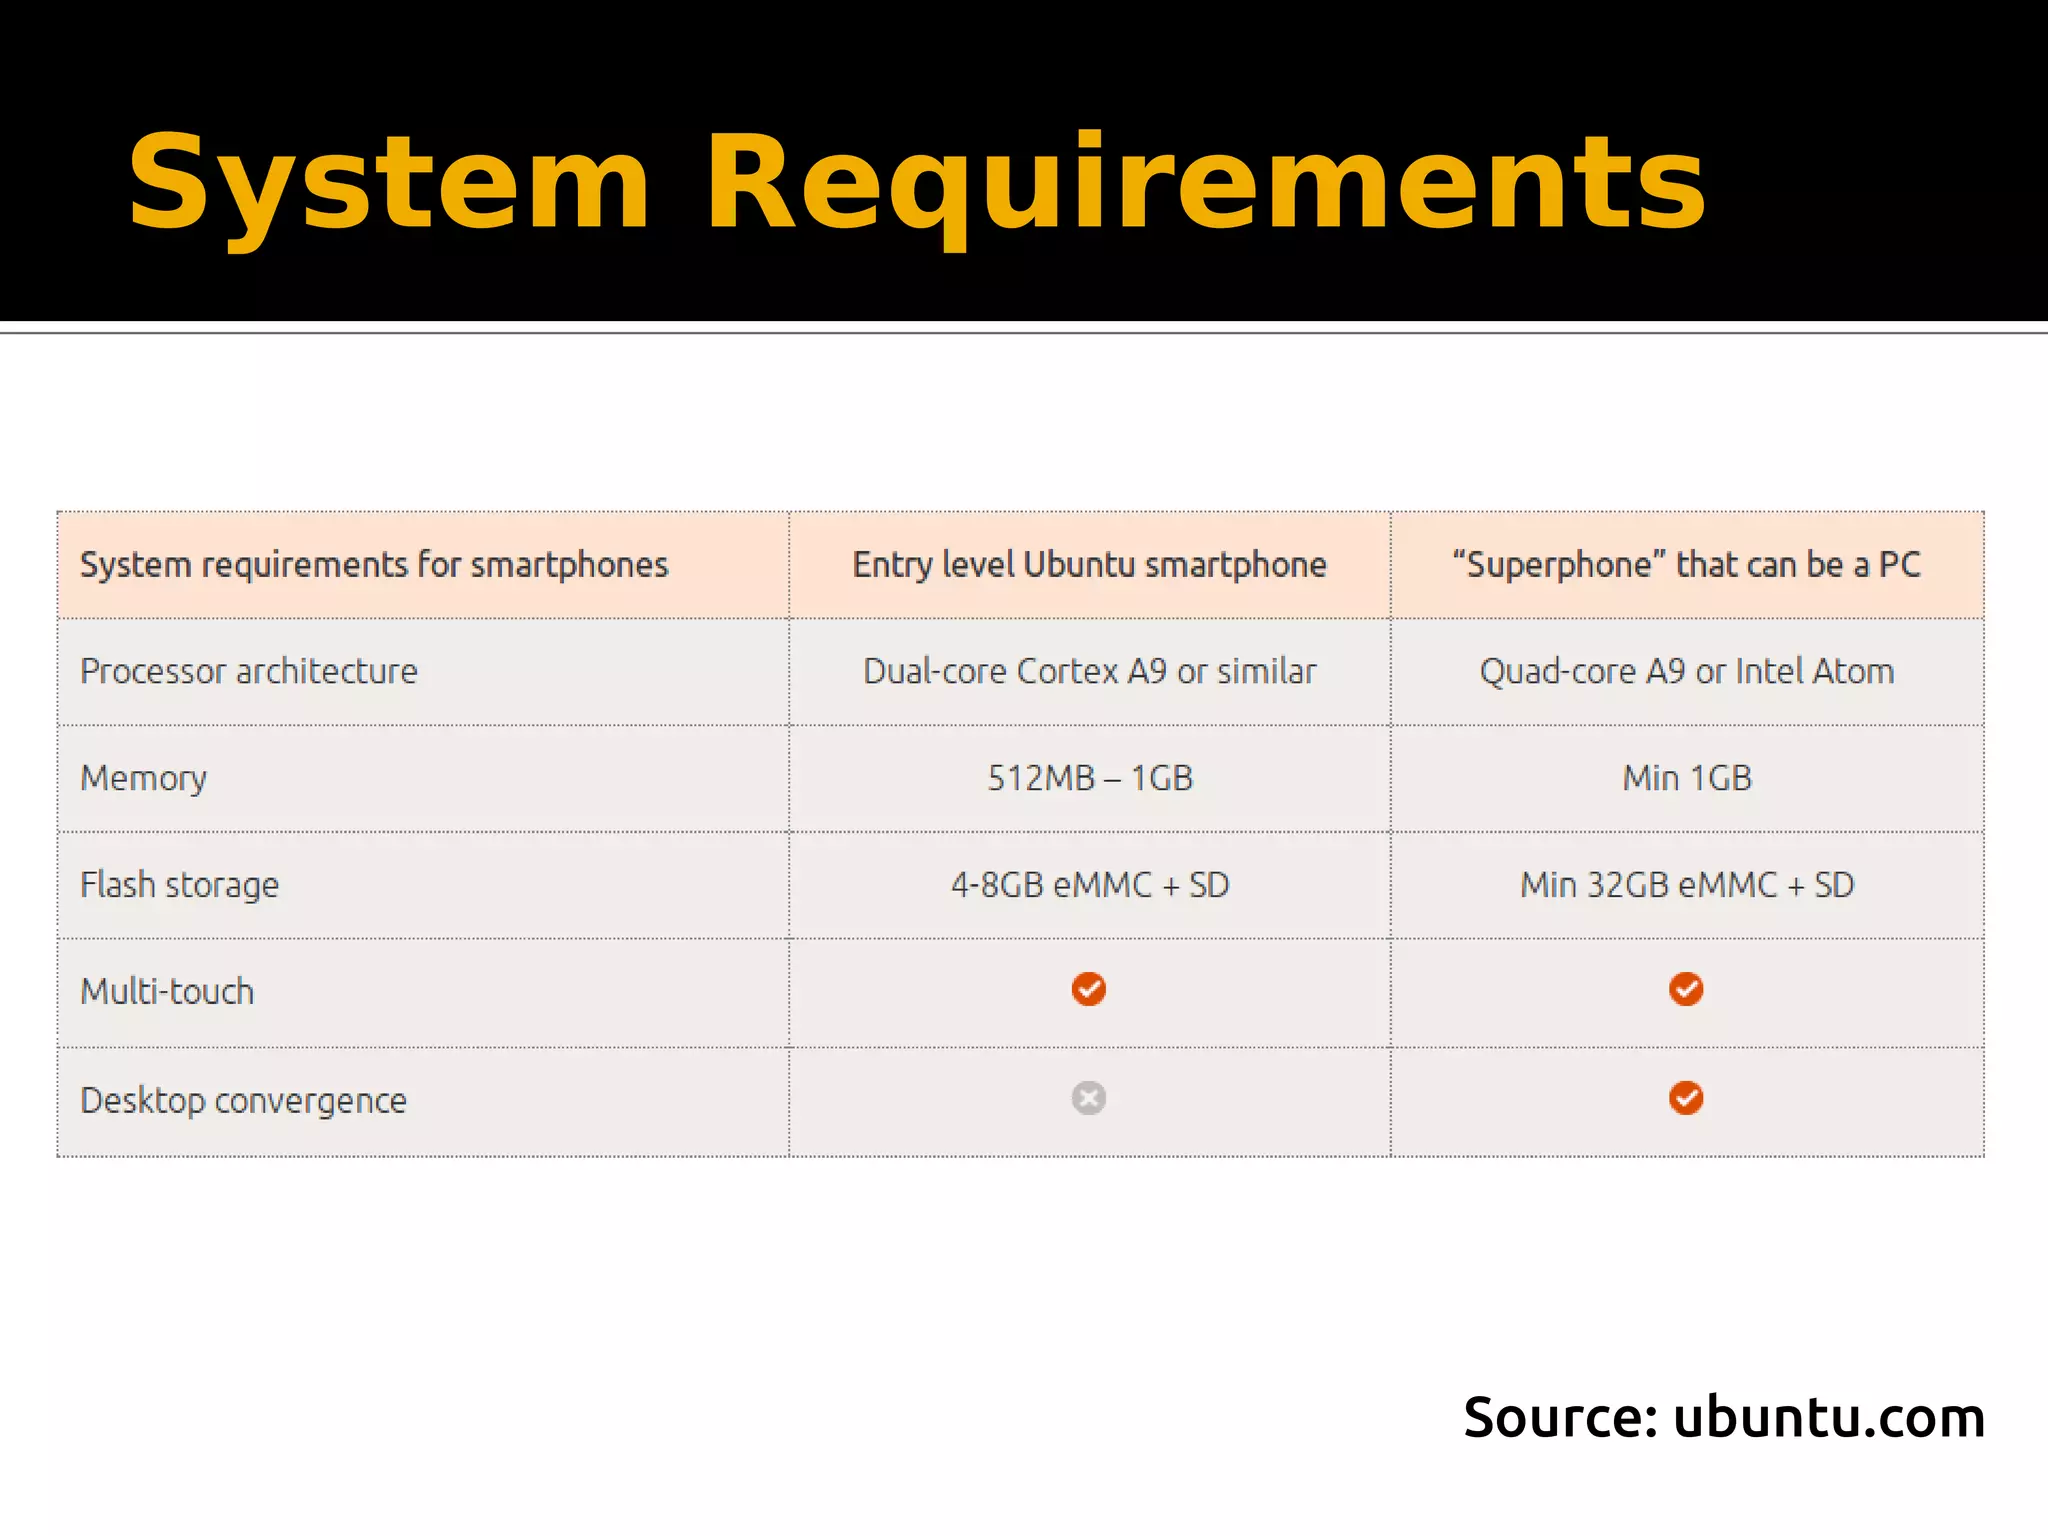Click the 'Min 32GB eMMC + SD' cell
The image size is (2048, 1536).
click(1687, 885)
